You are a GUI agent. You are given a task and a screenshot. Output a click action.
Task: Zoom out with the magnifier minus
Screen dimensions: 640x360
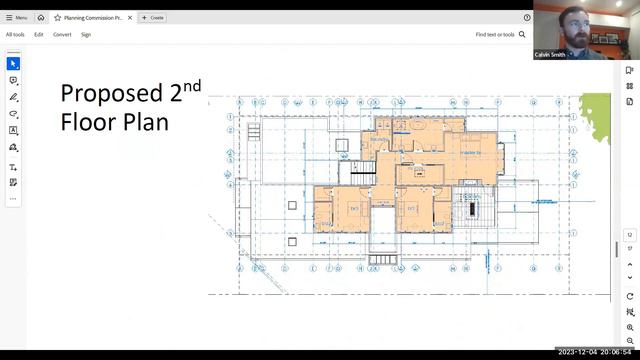(630, 340)
